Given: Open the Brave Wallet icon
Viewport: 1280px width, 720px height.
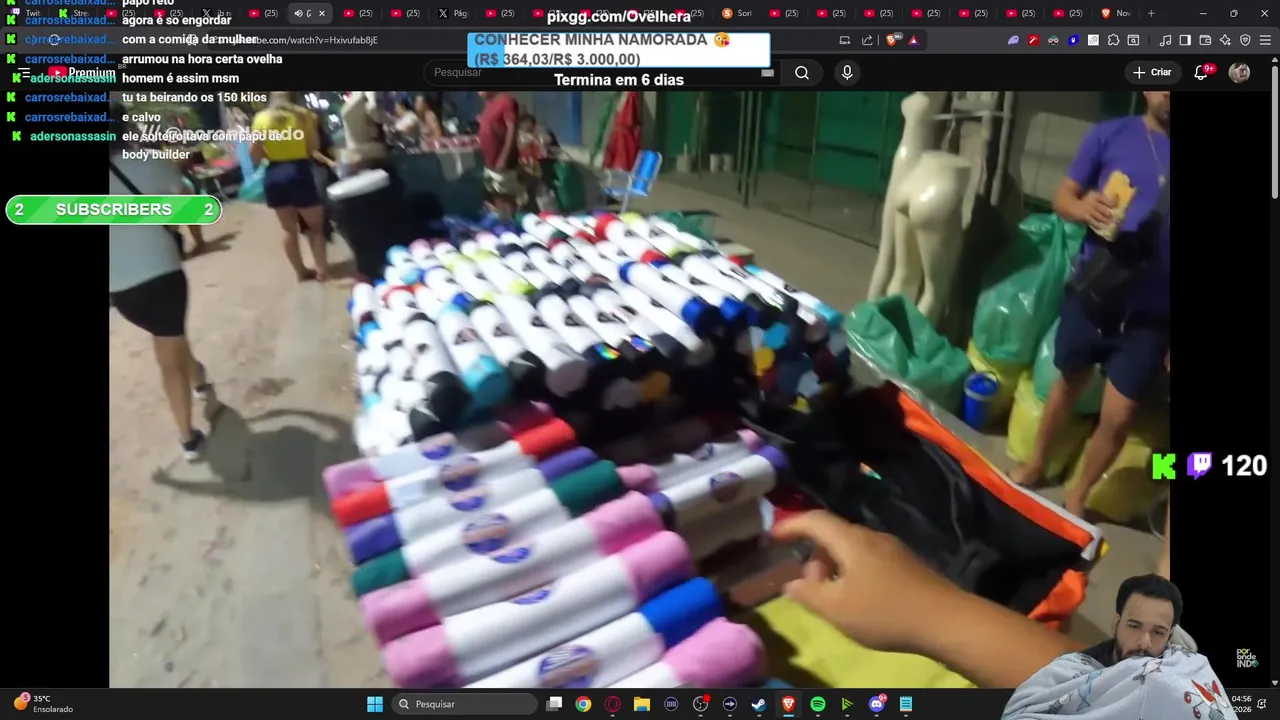Looking at the screenshot, I should point(1205,40).
